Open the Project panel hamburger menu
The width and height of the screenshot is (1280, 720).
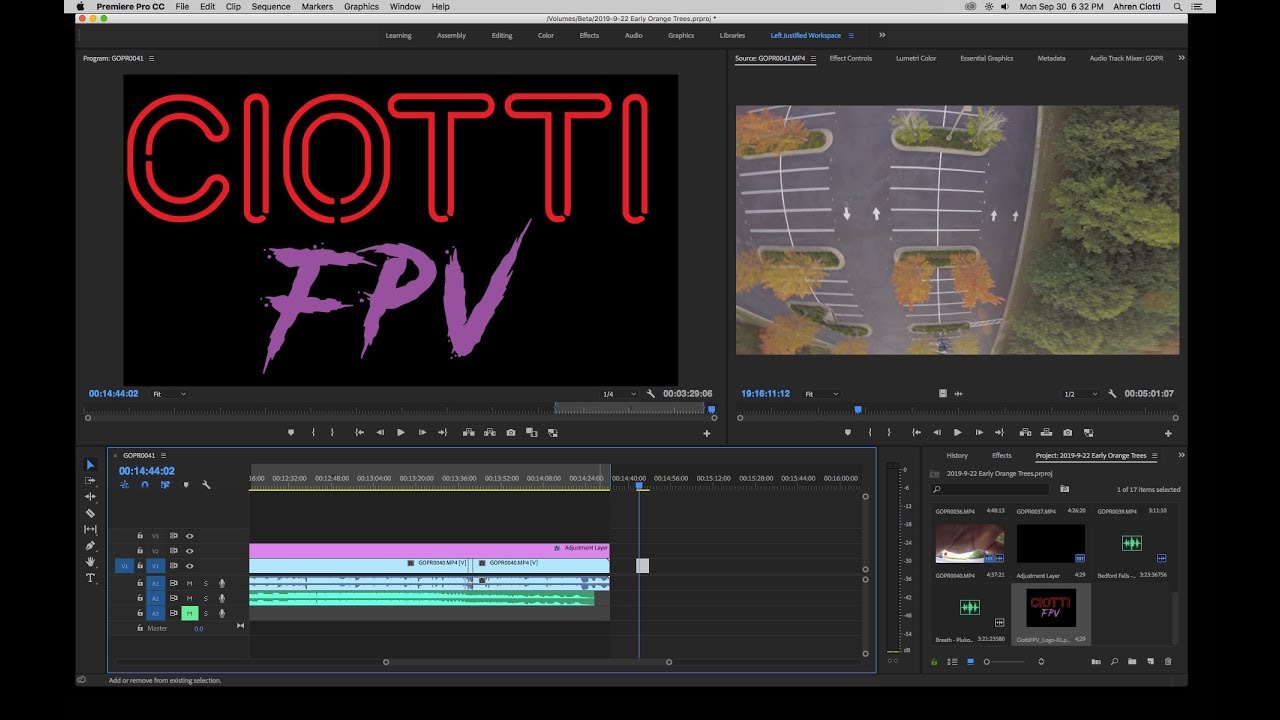(x=1154, y=456)
